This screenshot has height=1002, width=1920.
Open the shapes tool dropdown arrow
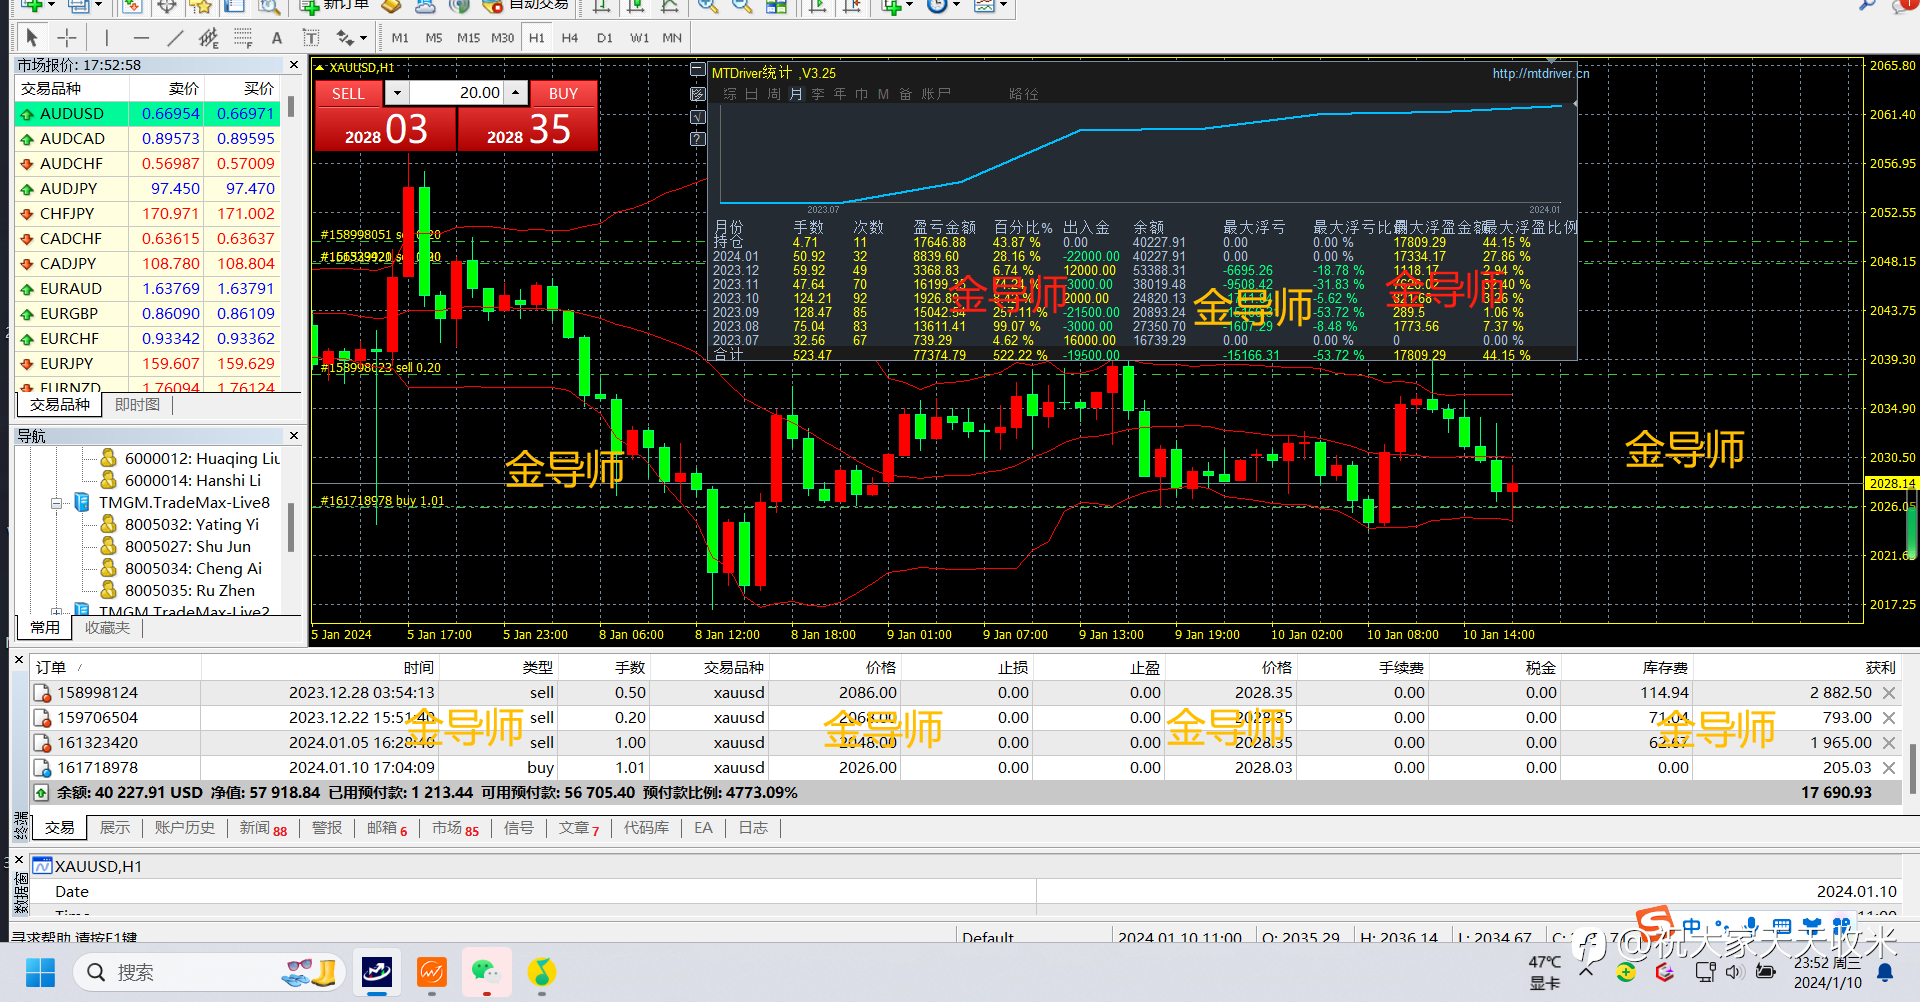click(x=363, y=38)
